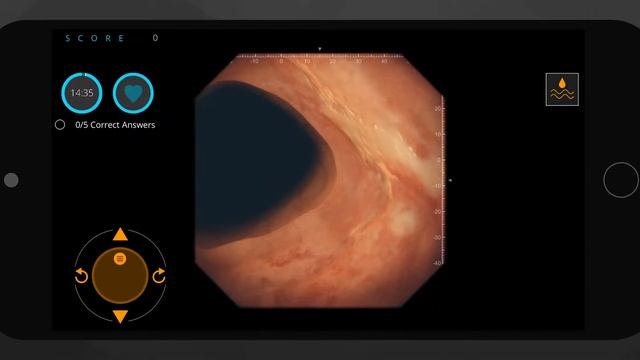640x360 pixels.
Task: Click the SCORE label
Action: pos(95,38)
